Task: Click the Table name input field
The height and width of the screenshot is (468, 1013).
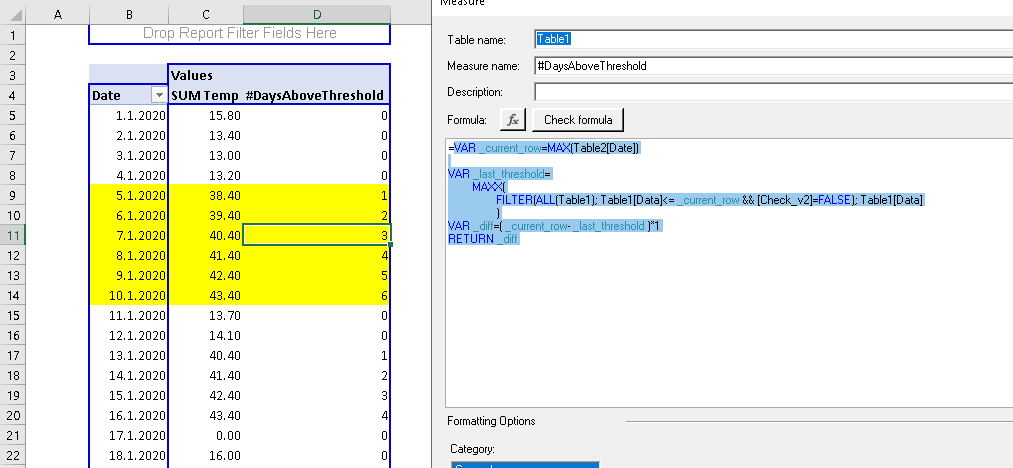Action: tap(773, 39)
